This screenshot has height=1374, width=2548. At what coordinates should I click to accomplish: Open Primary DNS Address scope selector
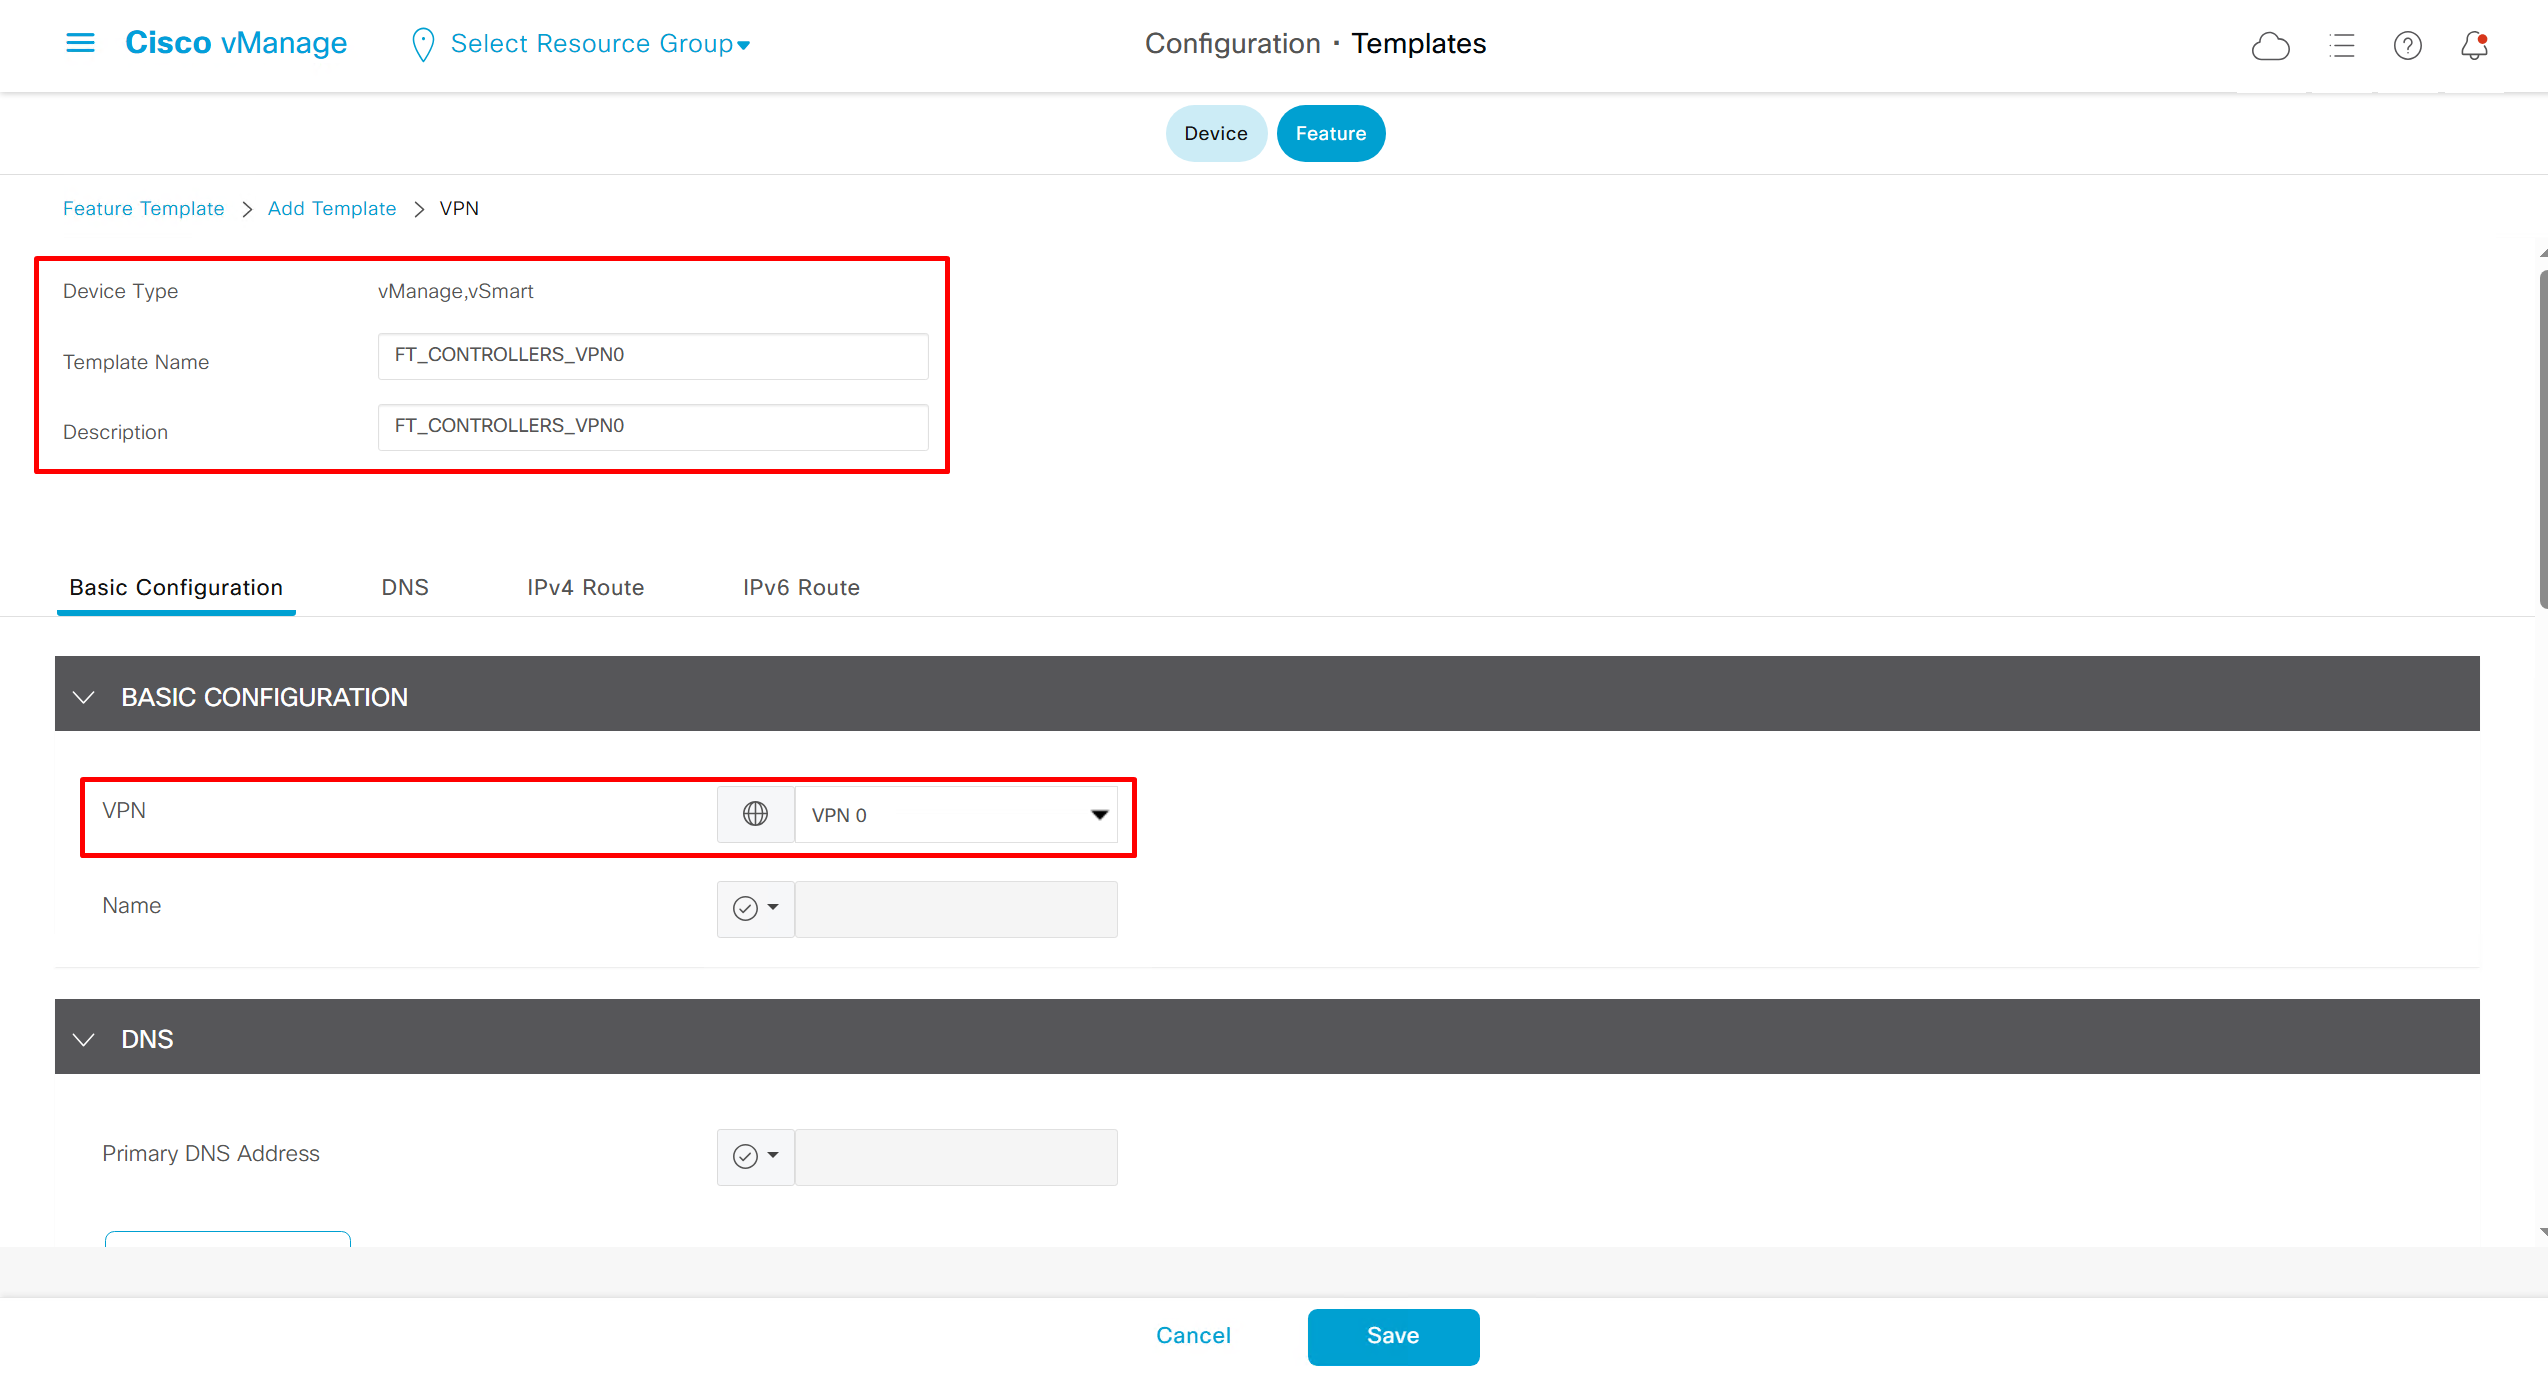[755, 1156]
